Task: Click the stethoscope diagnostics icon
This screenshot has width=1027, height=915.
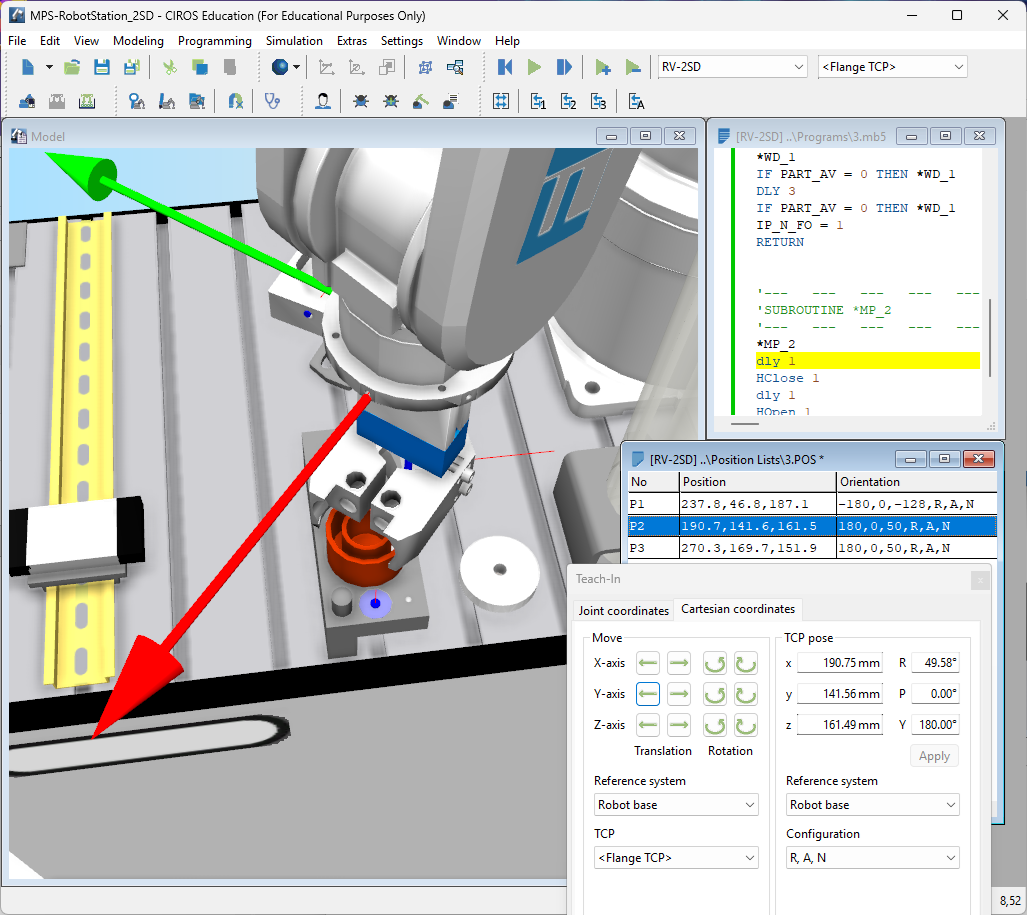Action: [272, 102]
